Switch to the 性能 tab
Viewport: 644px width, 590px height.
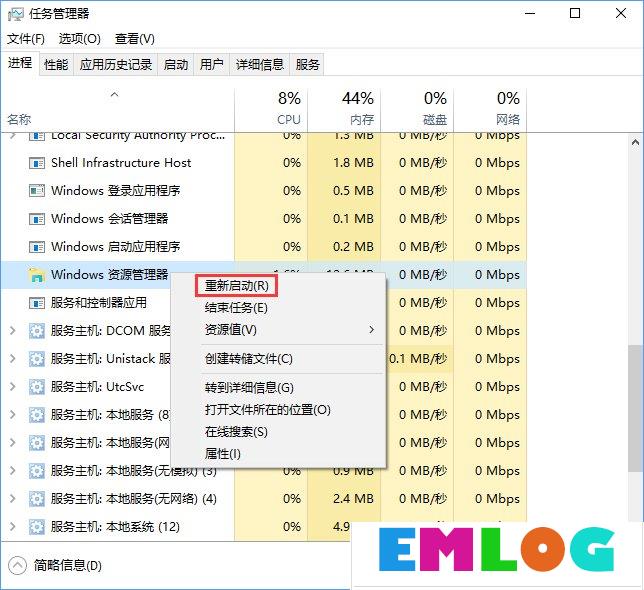point(56,64)
